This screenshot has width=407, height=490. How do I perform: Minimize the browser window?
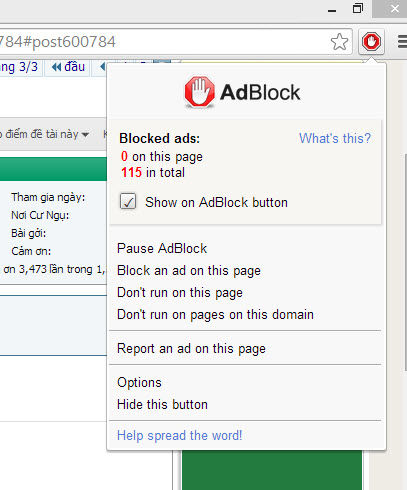tap(332, 10)
